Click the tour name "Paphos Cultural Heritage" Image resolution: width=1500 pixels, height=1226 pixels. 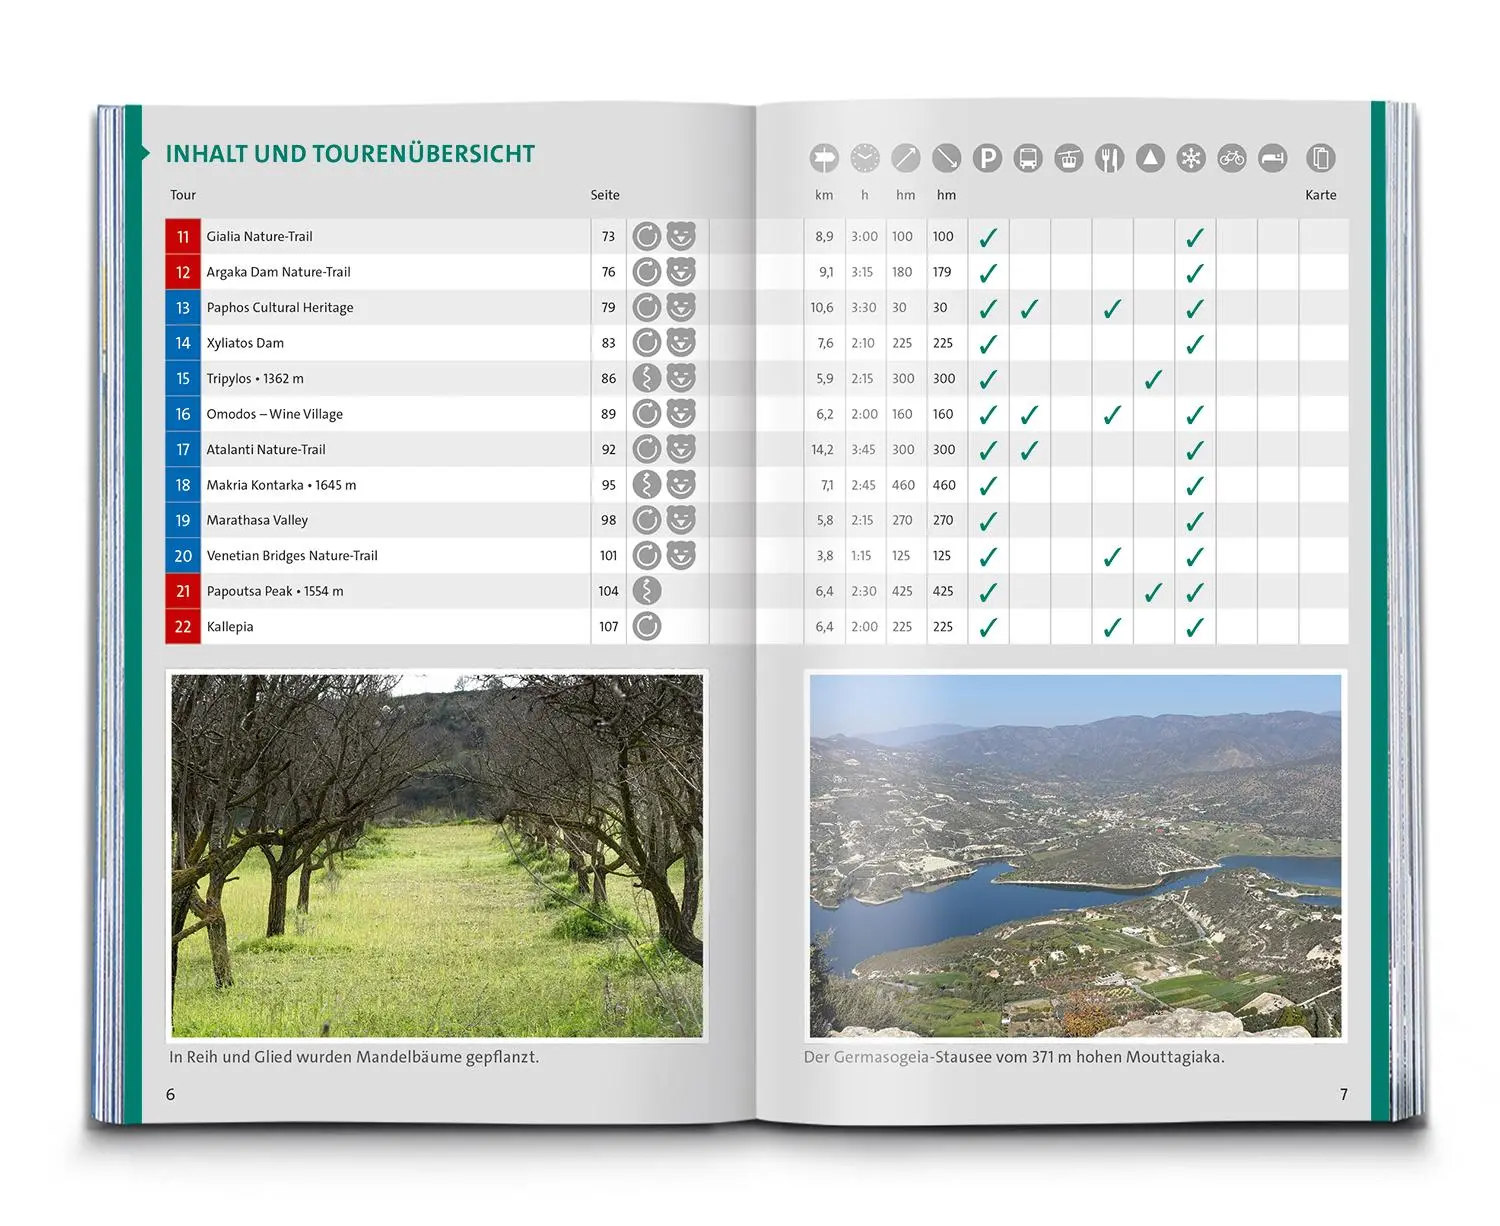click(x=280, y=308)
